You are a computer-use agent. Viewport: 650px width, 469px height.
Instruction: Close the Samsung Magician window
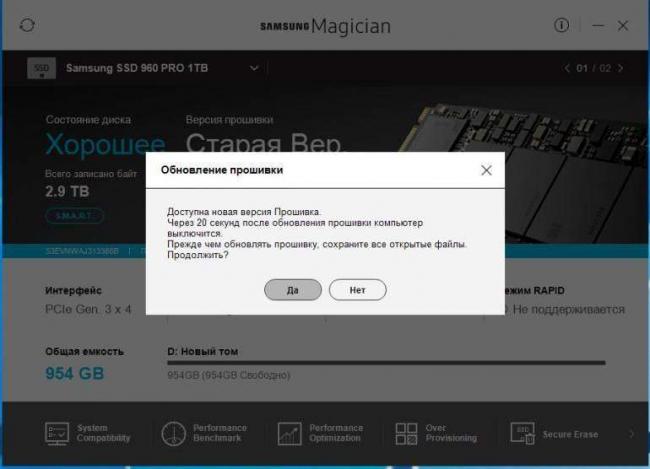(623, 26)
